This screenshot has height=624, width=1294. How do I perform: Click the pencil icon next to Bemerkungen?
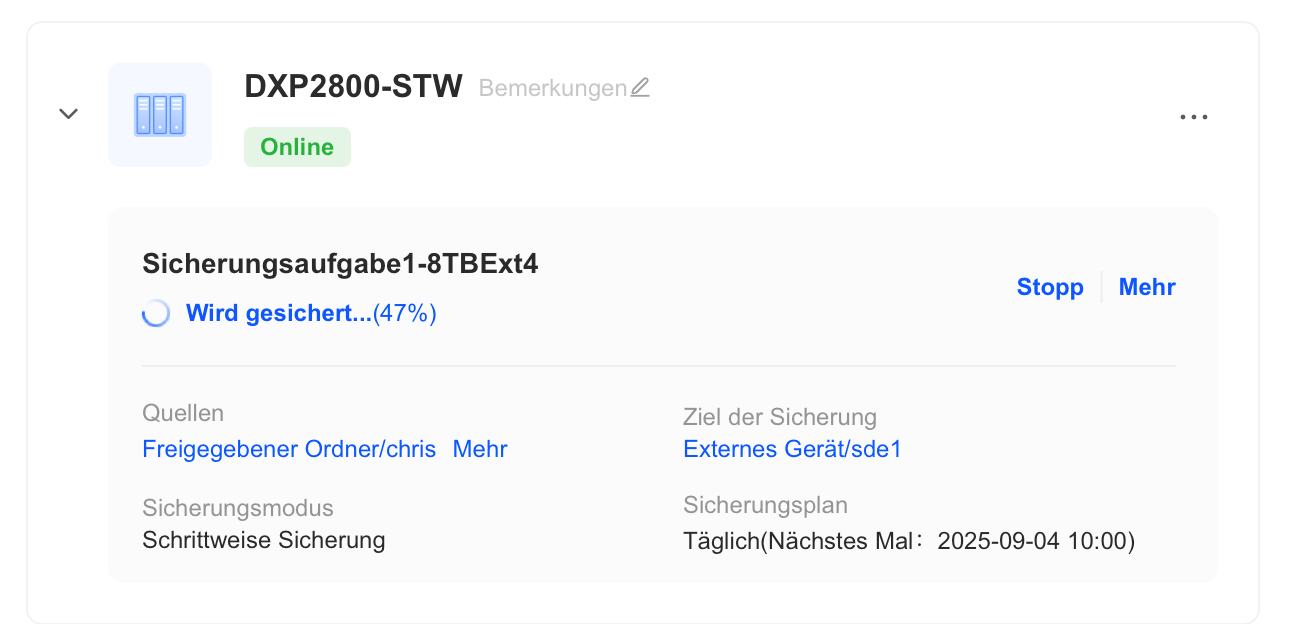coord(640,88)
